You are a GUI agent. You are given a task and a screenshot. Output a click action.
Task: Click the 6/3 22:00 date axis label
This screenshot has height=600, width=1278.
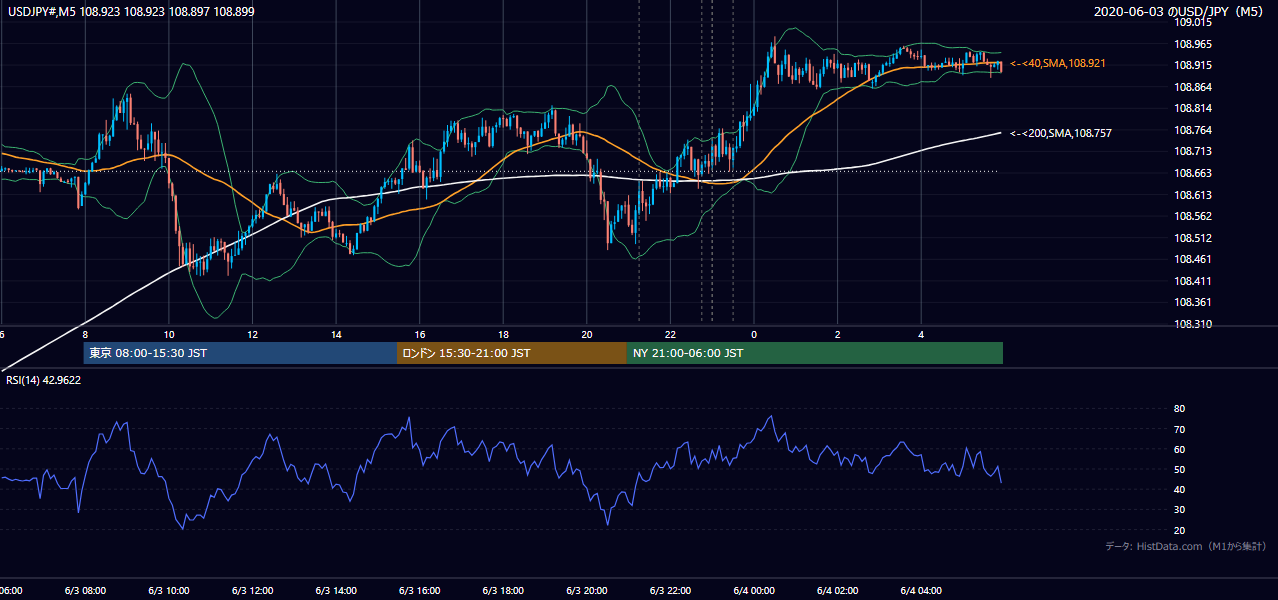(671, 591)
